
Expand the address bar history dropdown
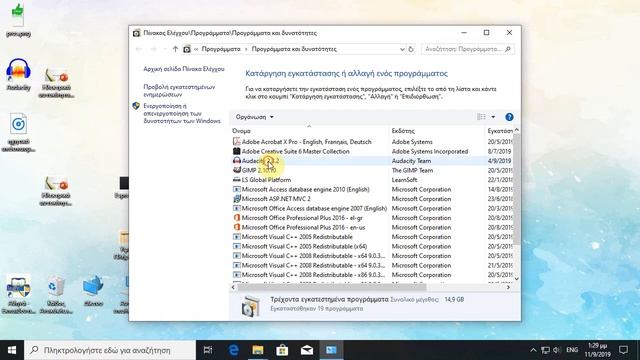pos(402,49)
